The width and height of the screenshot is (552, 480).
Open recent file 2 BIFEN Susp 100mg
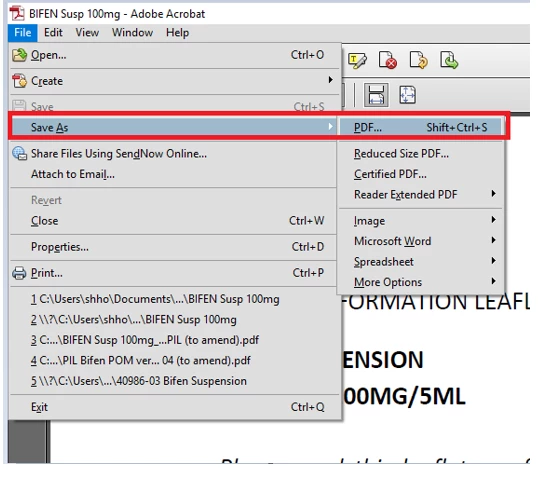(174, 319)
